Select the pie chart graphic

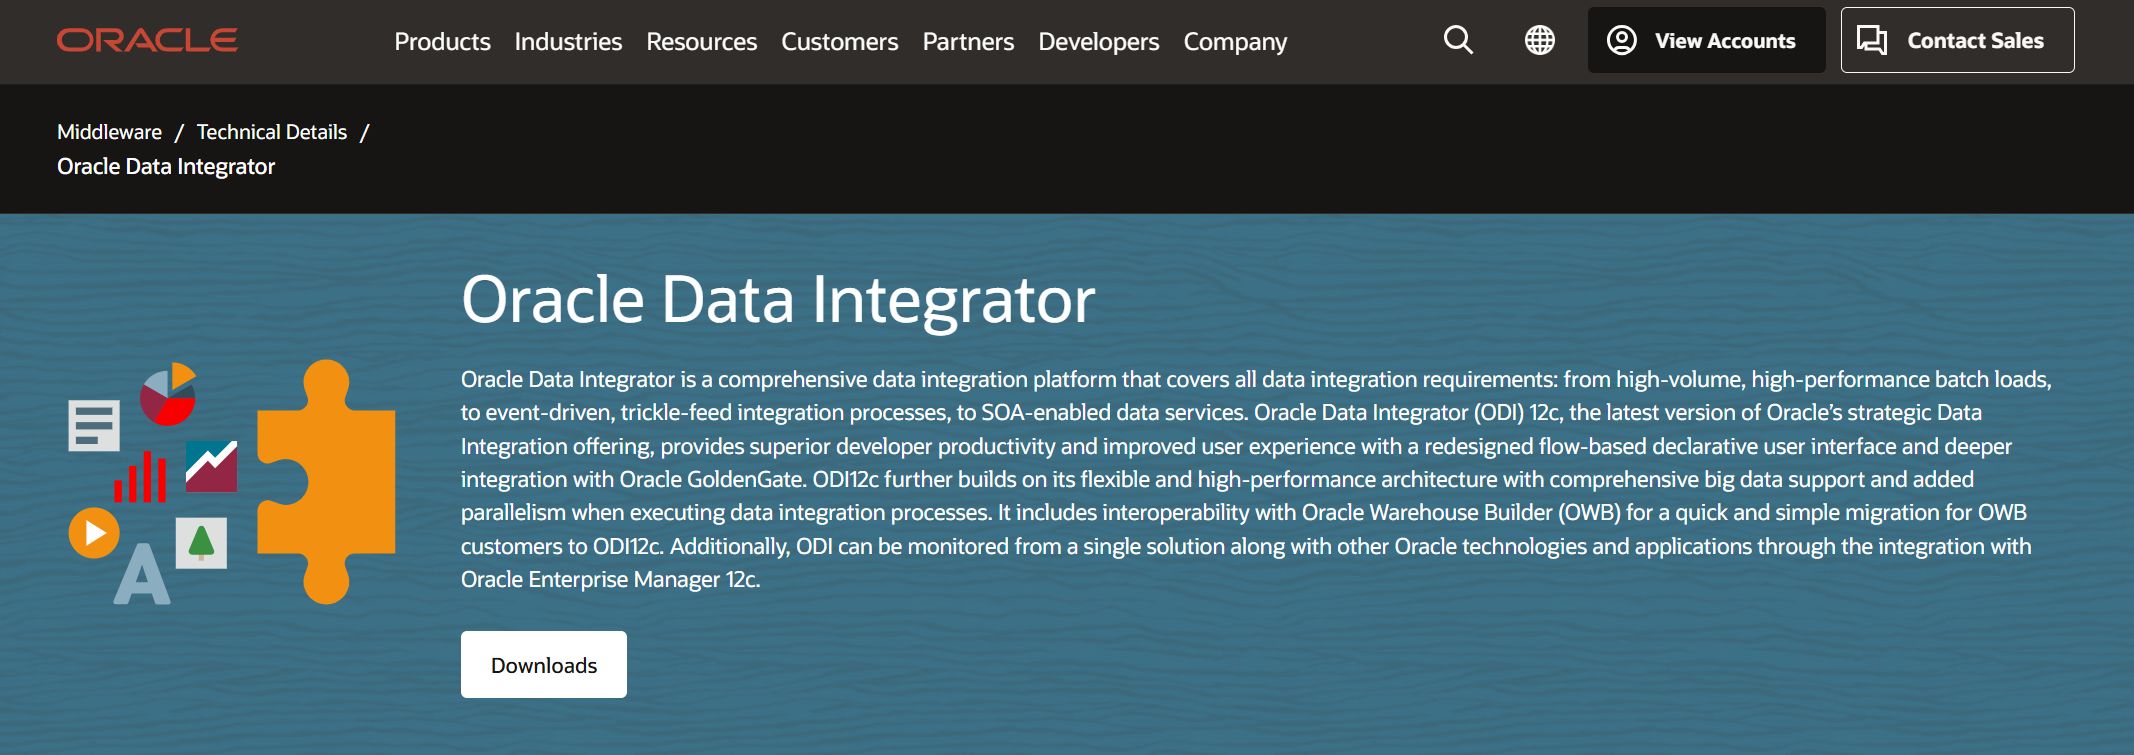pos(169,398)
